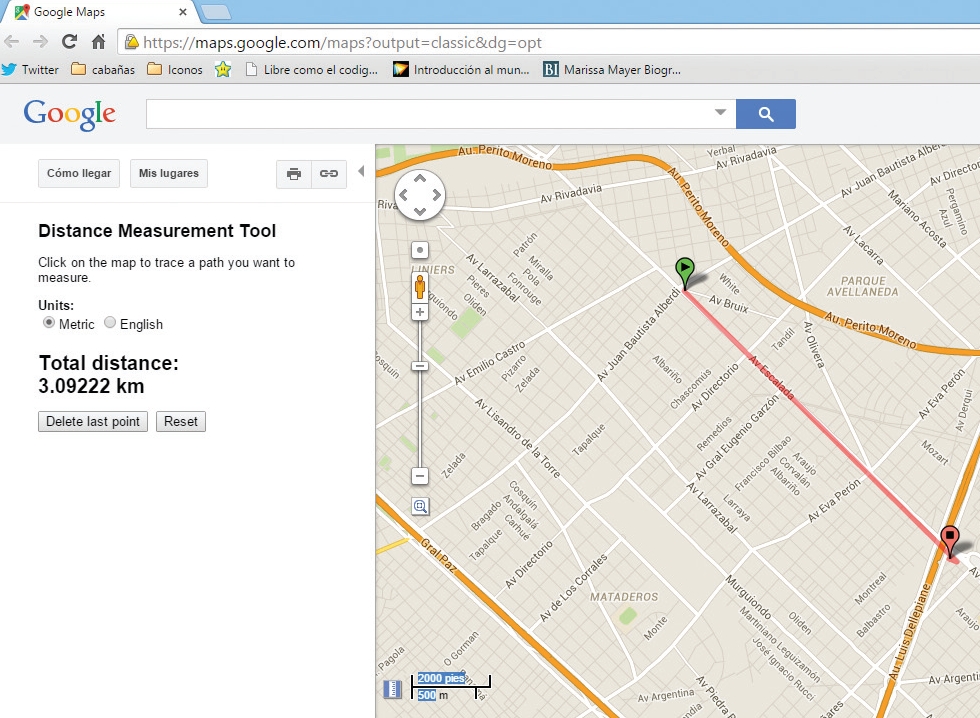This screenshot has width=980, height=718.
Task: Reset the distance measurement
Action: (x=181, y=421)
